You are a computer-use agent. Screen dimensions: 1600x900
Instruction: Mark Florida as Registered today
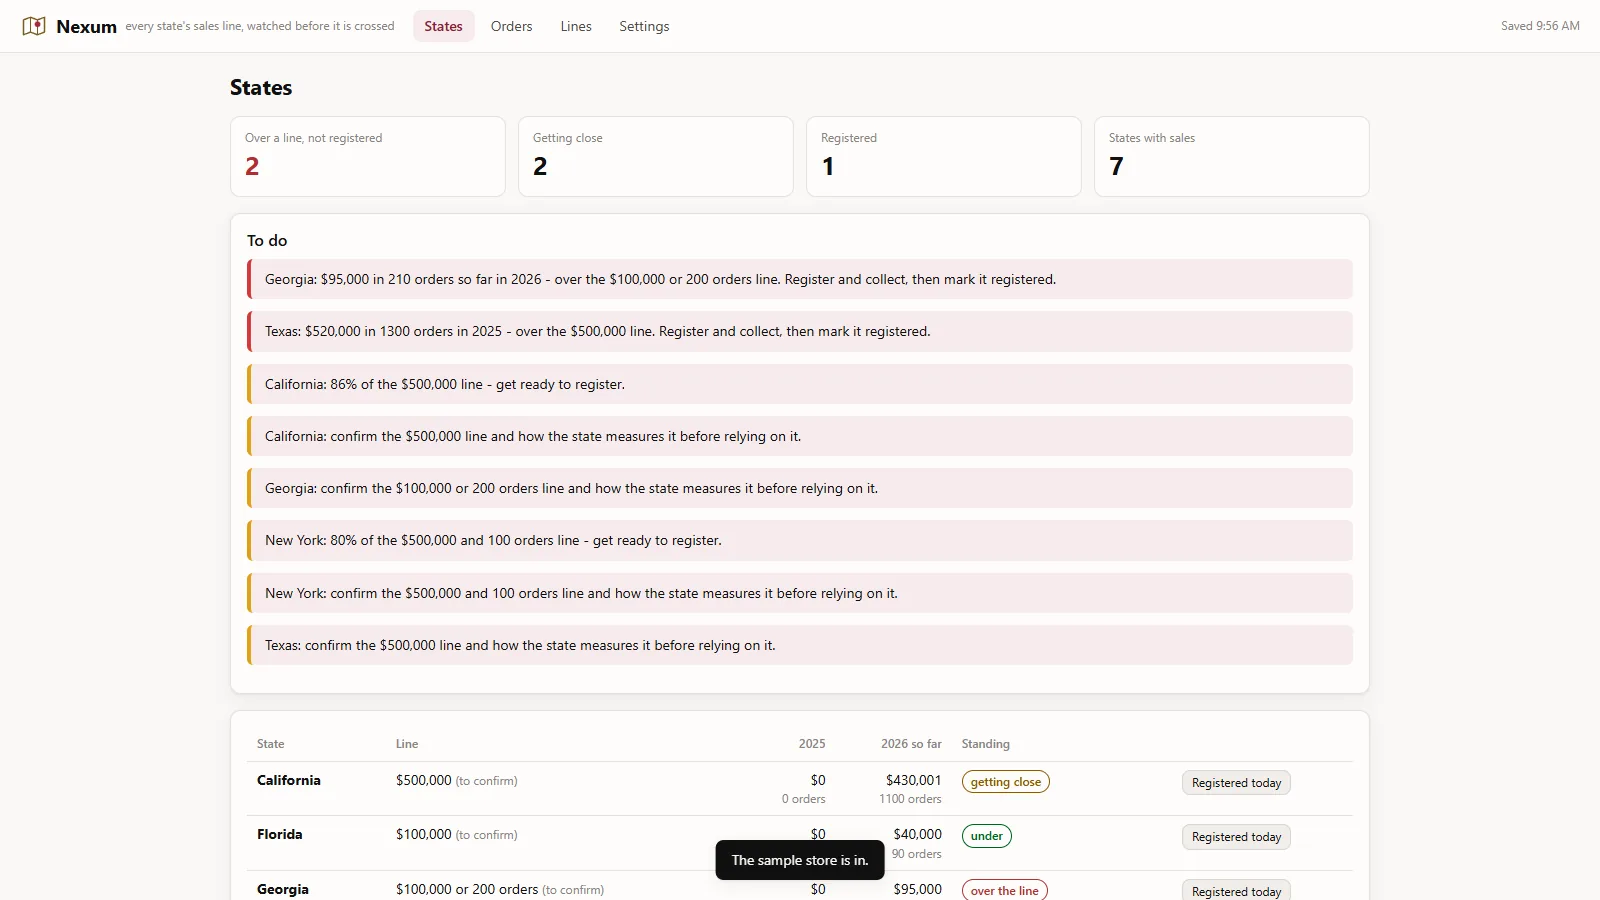tap(1236, 837)
